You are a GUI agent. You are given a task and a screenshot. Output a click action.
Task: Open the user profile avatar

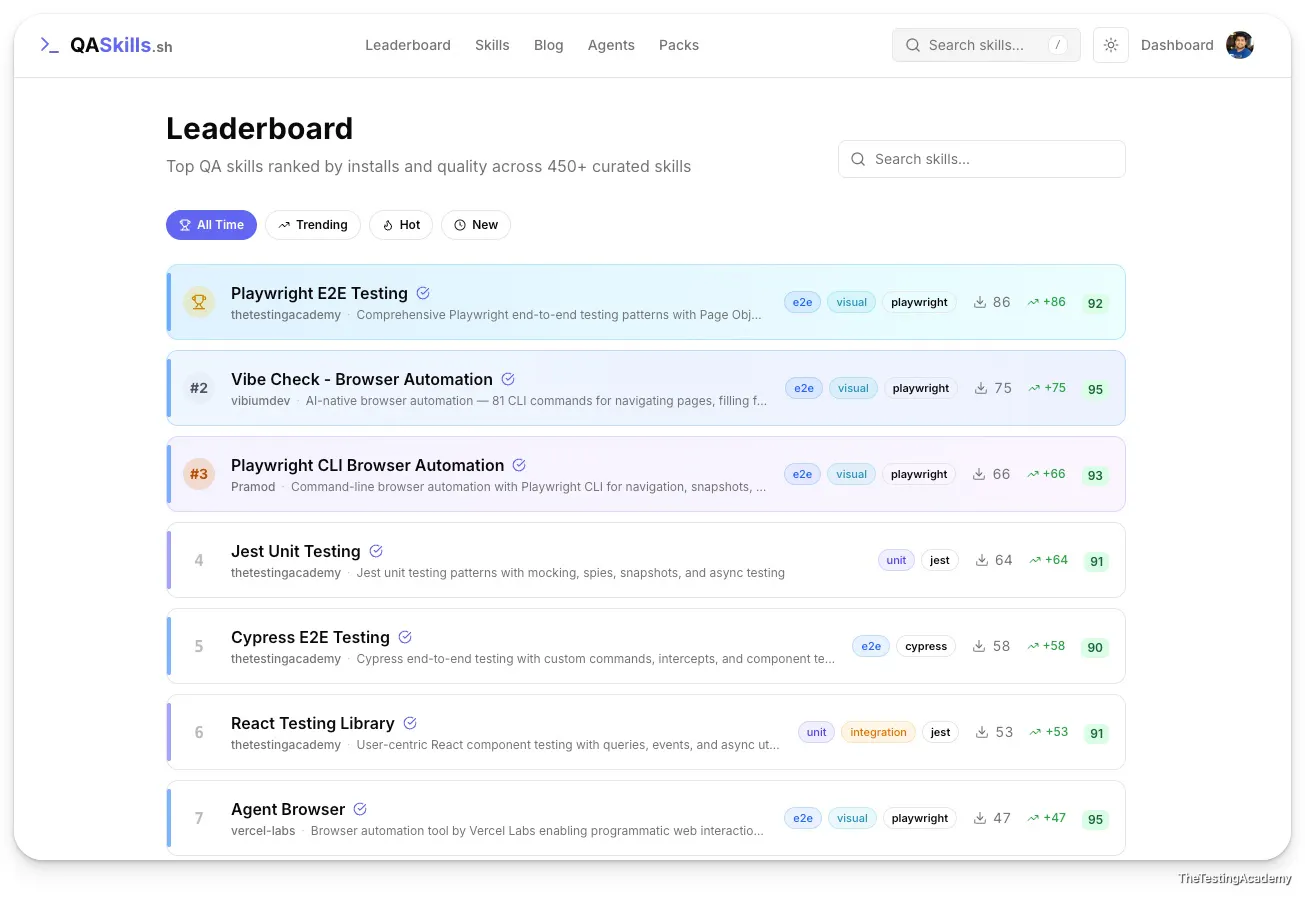[x=1240, y=45]
